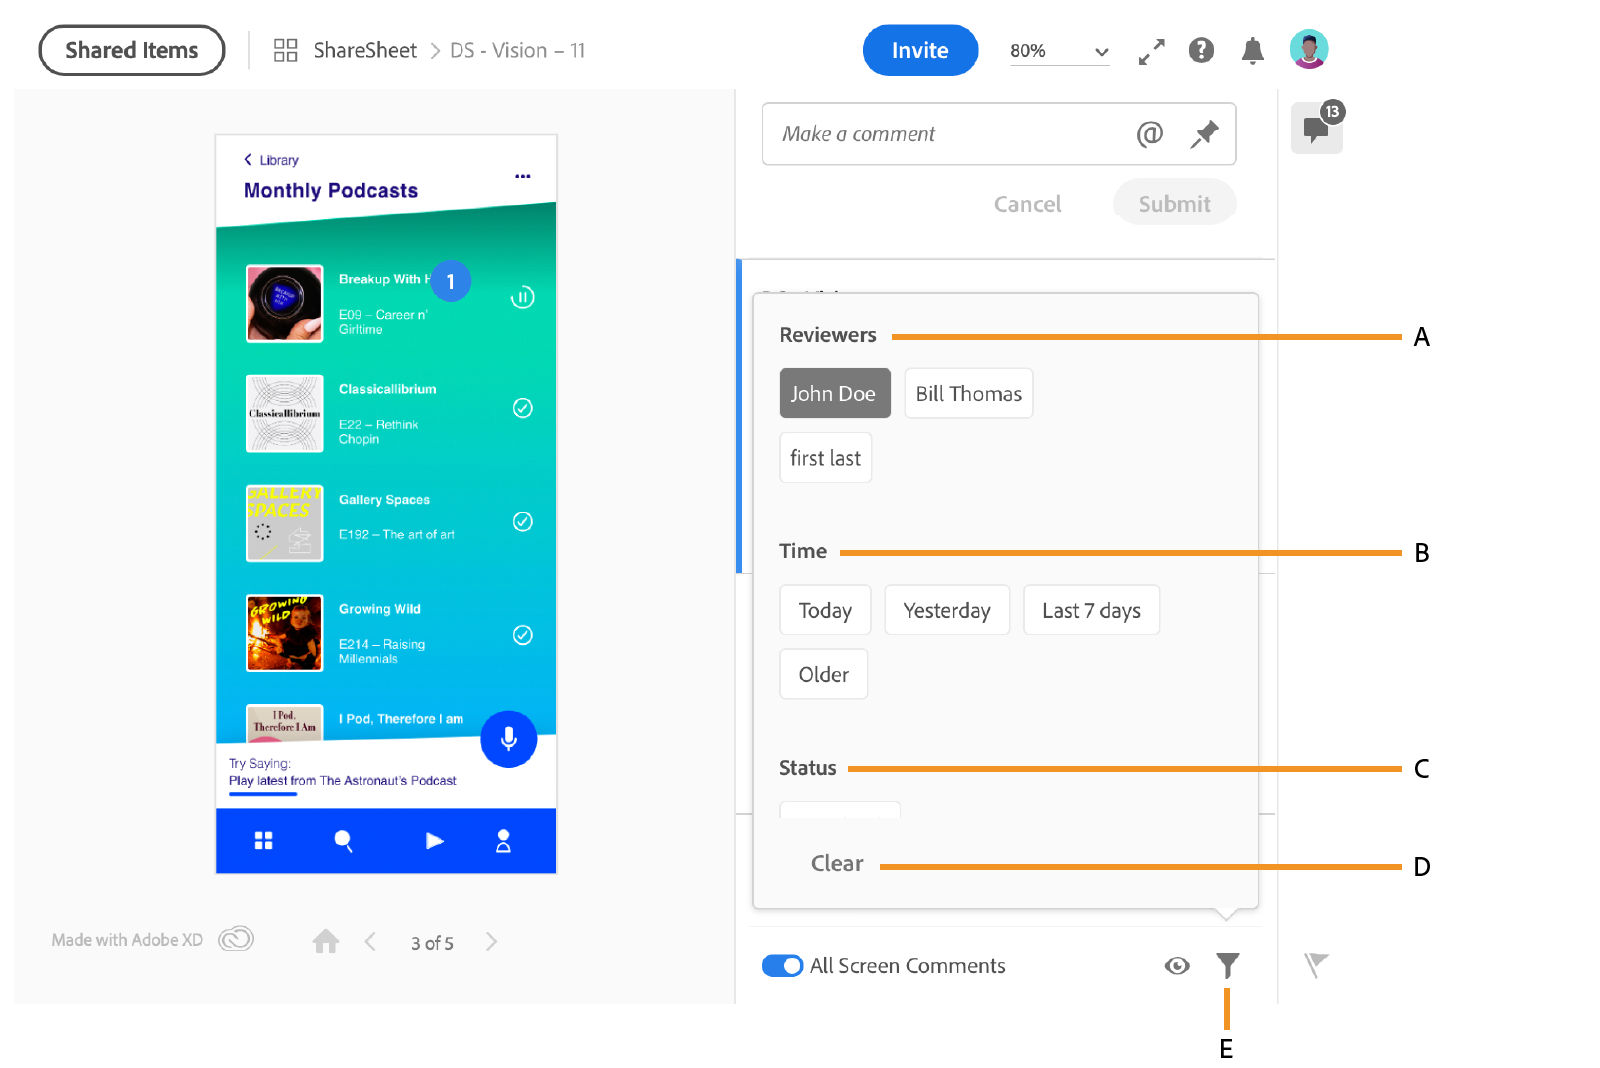
Task: Toggle All Screen Comments switch
Action: [782, 966]
